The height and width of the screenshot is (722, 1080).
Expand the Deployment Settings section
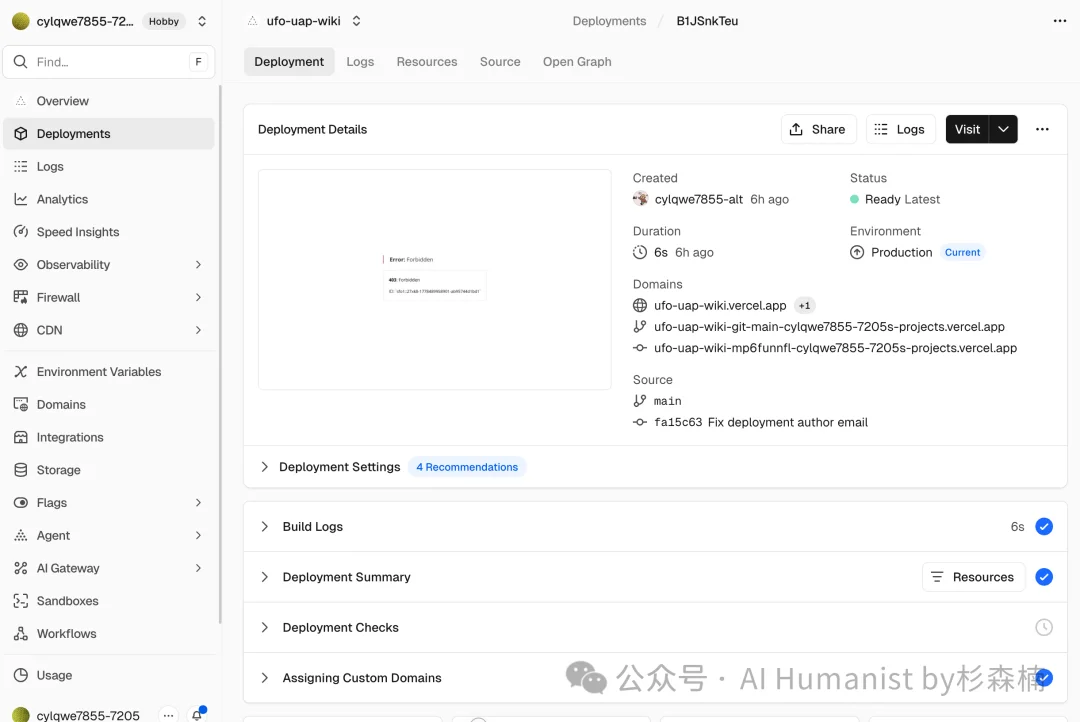264,466
